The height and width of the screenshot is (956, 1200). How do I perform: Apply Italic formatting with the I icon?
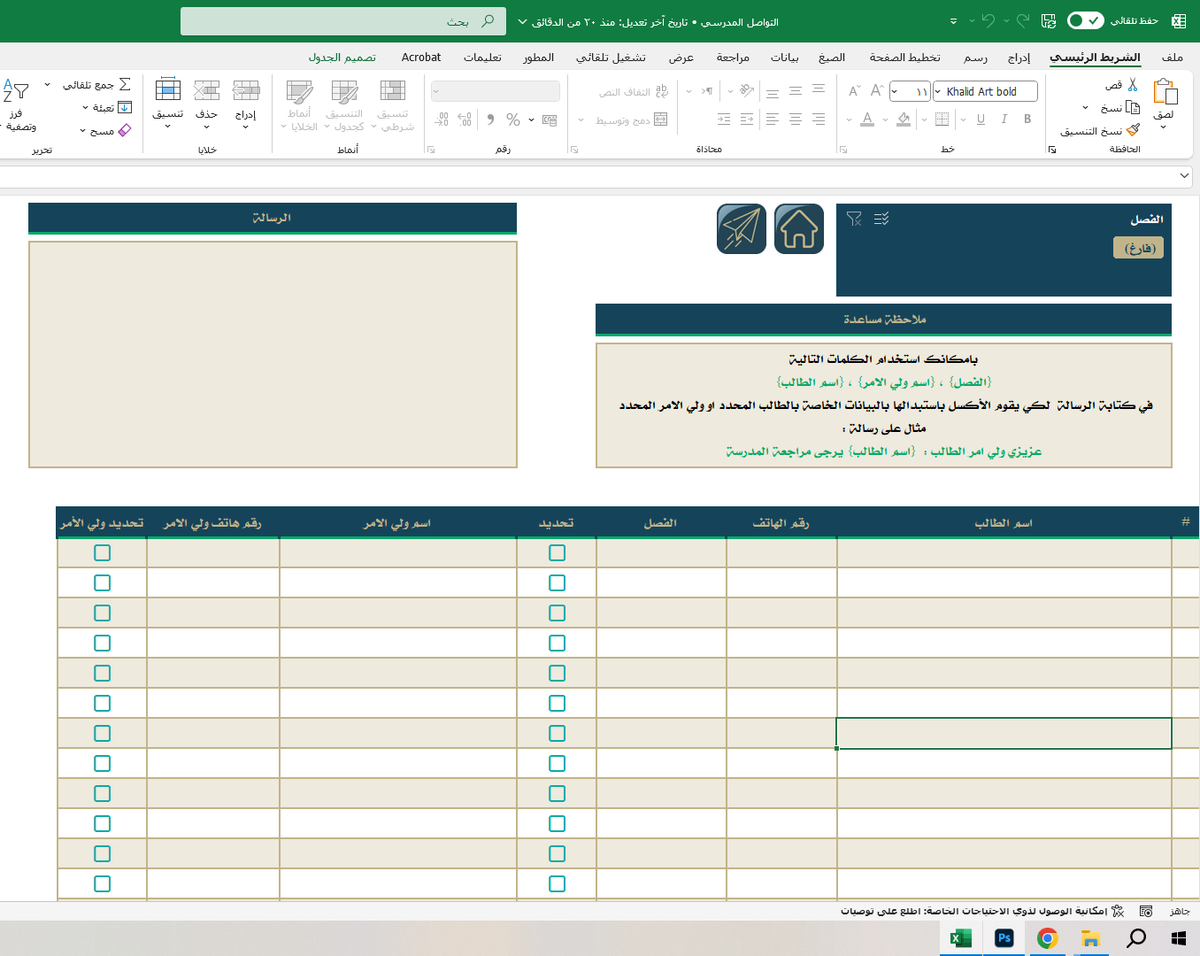(1003, 120)
